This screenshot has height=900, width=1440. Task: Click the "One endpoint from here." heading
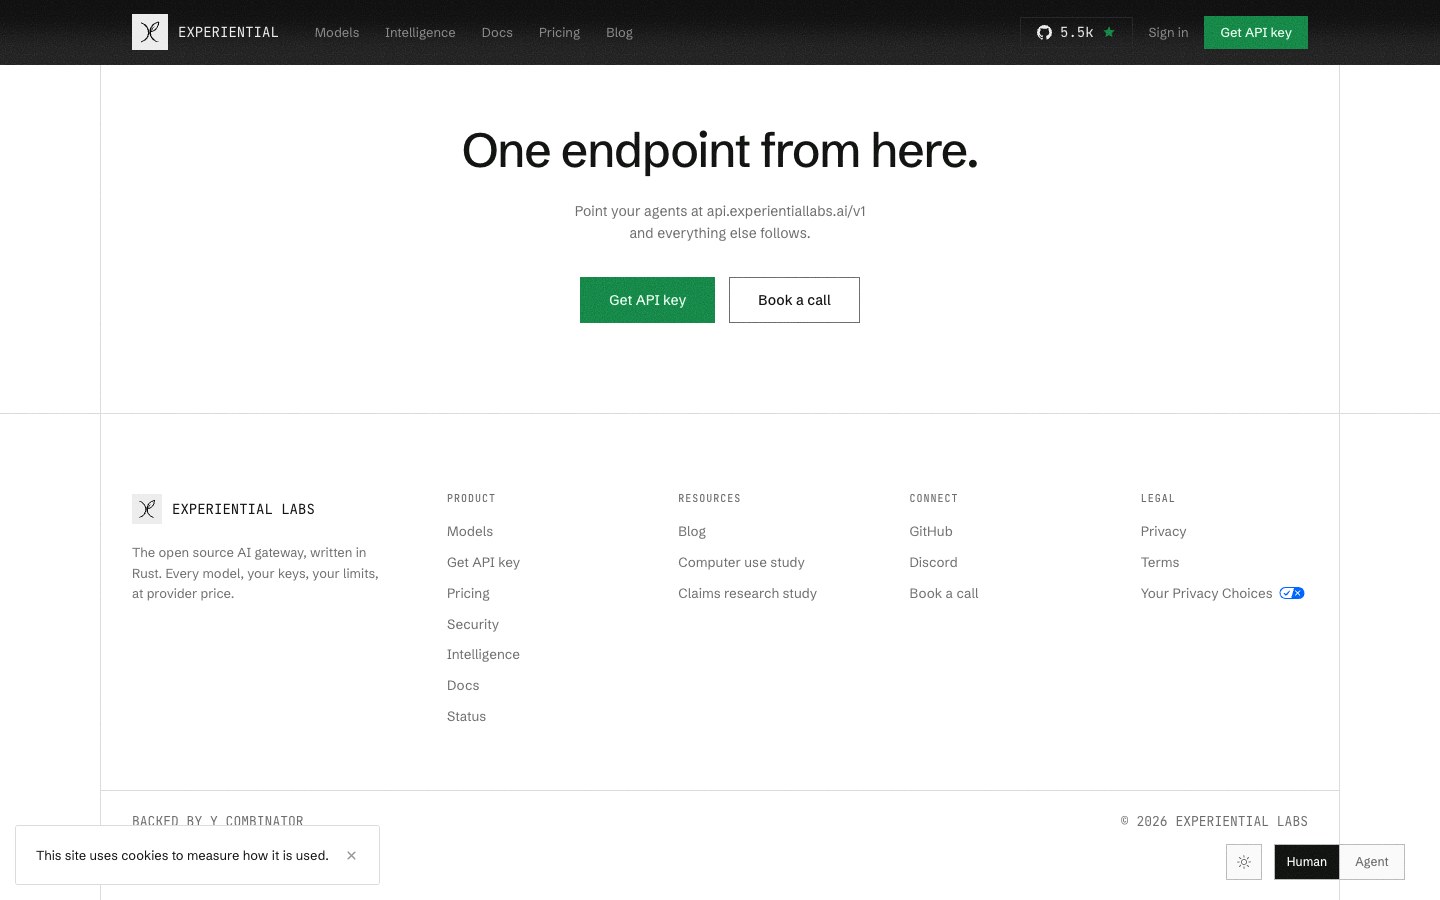coord(720,150)
